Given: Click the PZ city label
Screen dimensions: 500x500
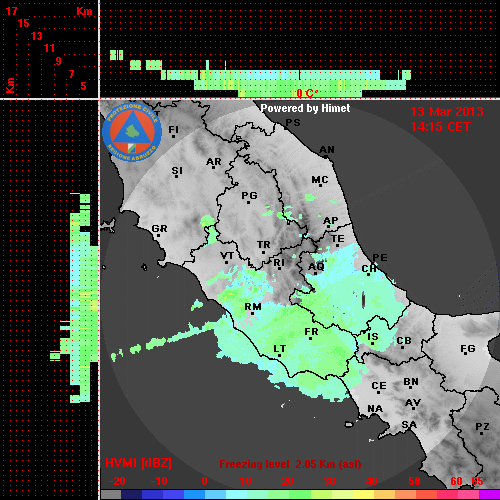Looking at the screenshot, I should [482, 427].
